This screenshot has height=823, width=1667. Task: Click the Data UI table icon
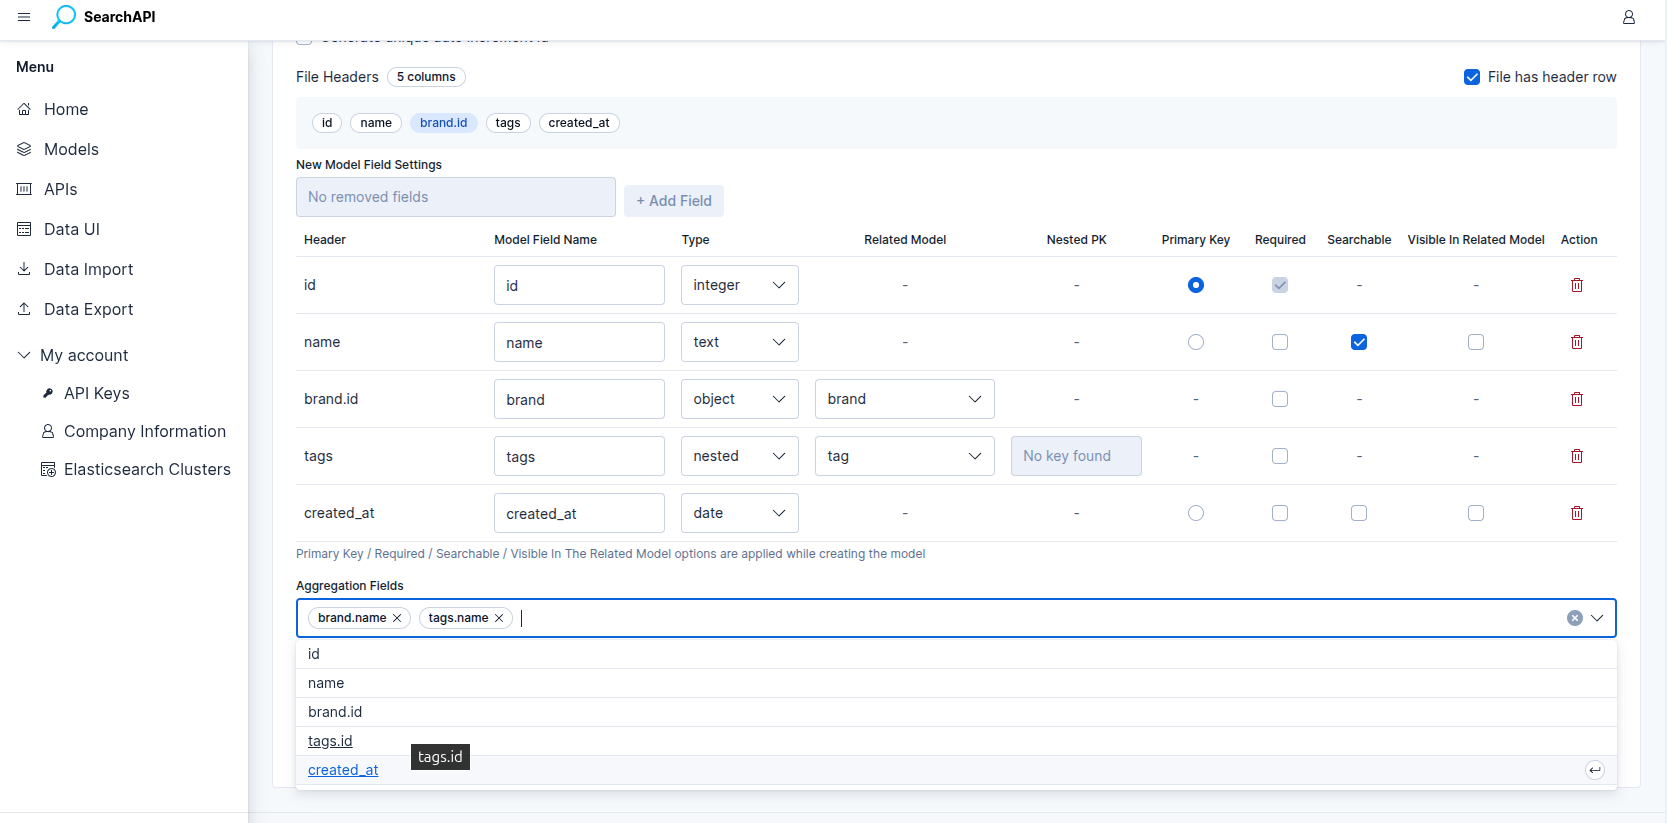pyautogui.click(x=24, y=229)
